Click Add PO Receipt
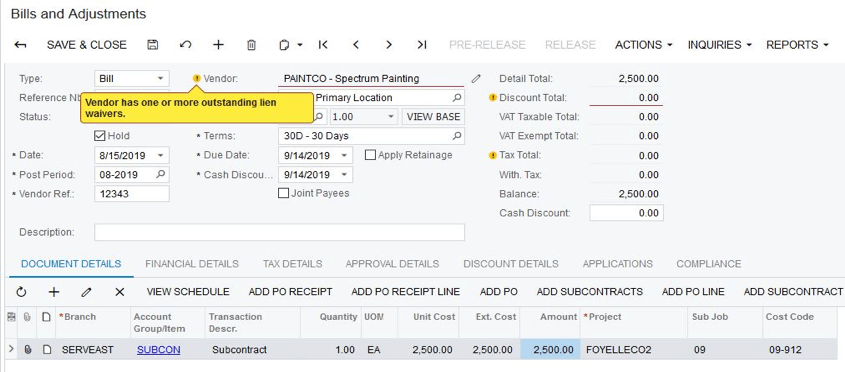The height and width of the screenshot is (372, 845). (290, 292)
